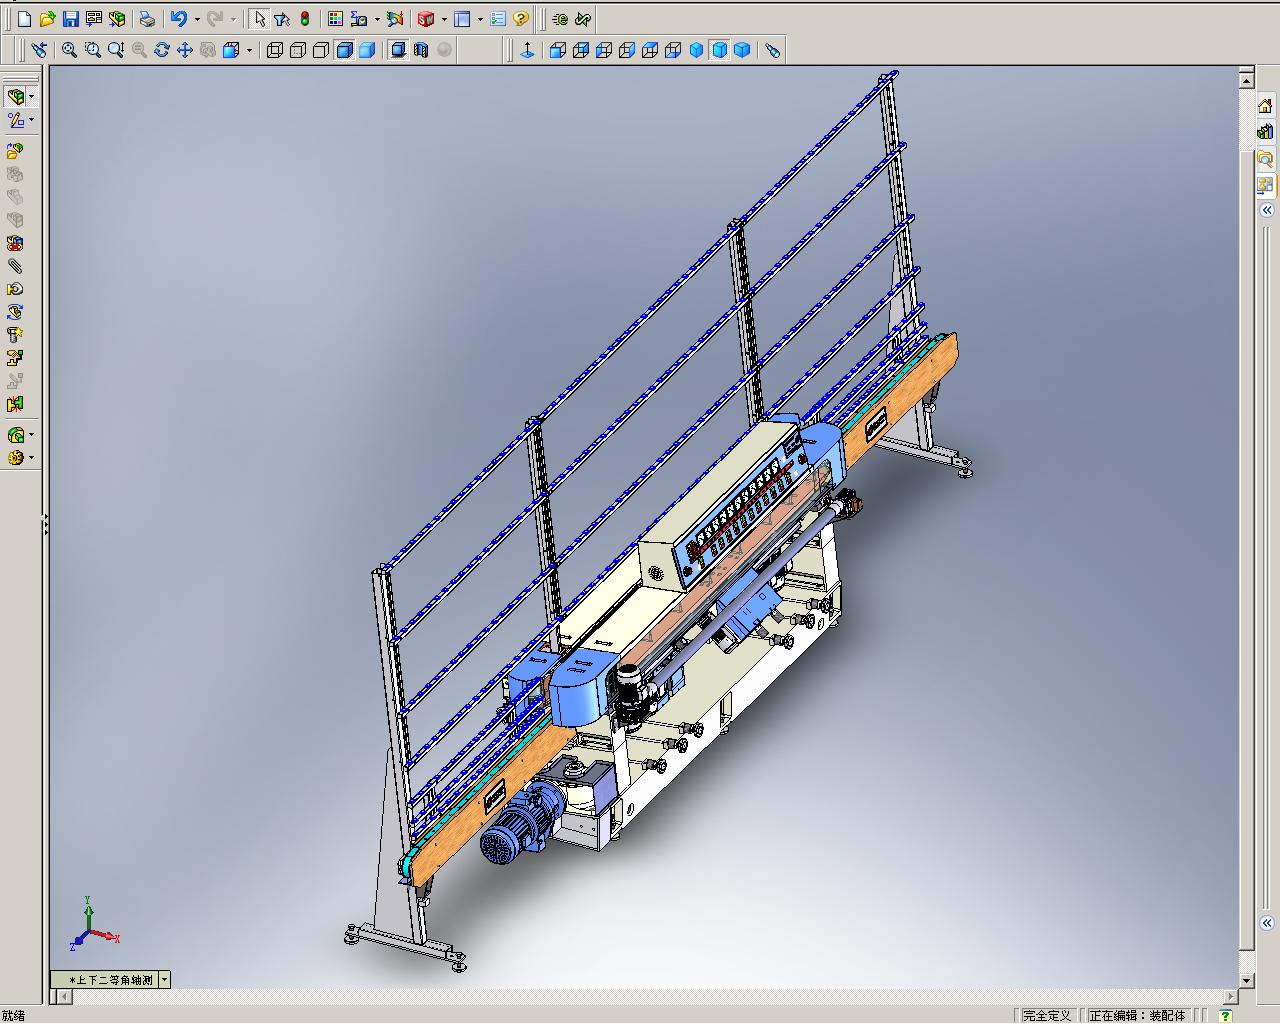Switch to hidden lines removed display
This screenshot has height=1024, width=1280.
tap(321, 50)
